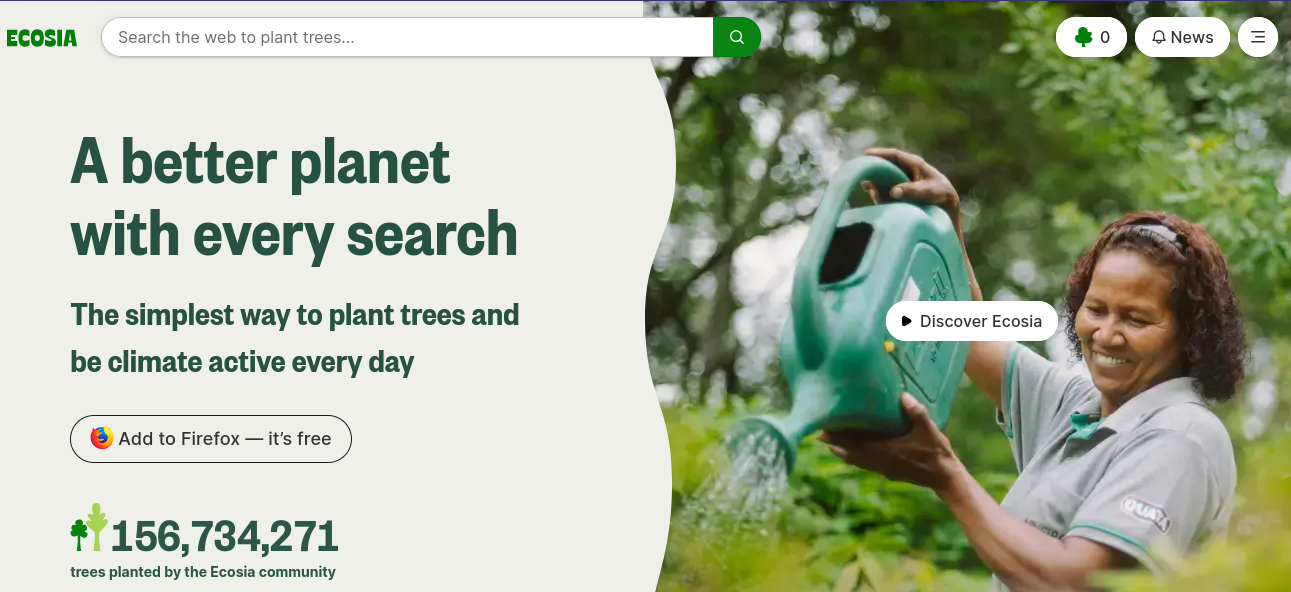Click the Ecosia logo
Viewport: 1291px width, 592px height.
point(42,38)
